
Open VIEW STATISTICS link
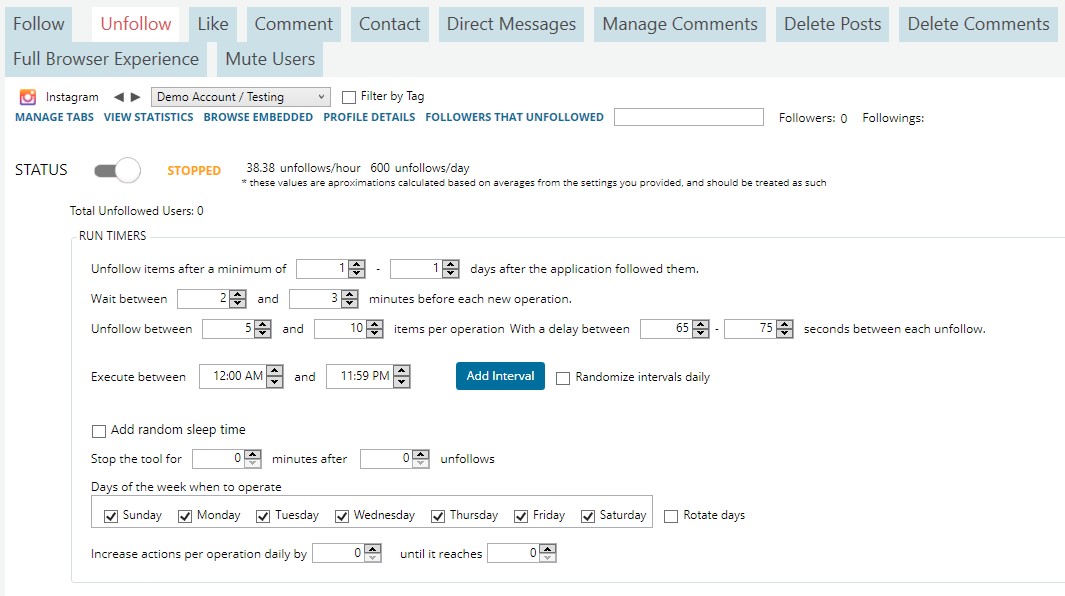(149, 117)
